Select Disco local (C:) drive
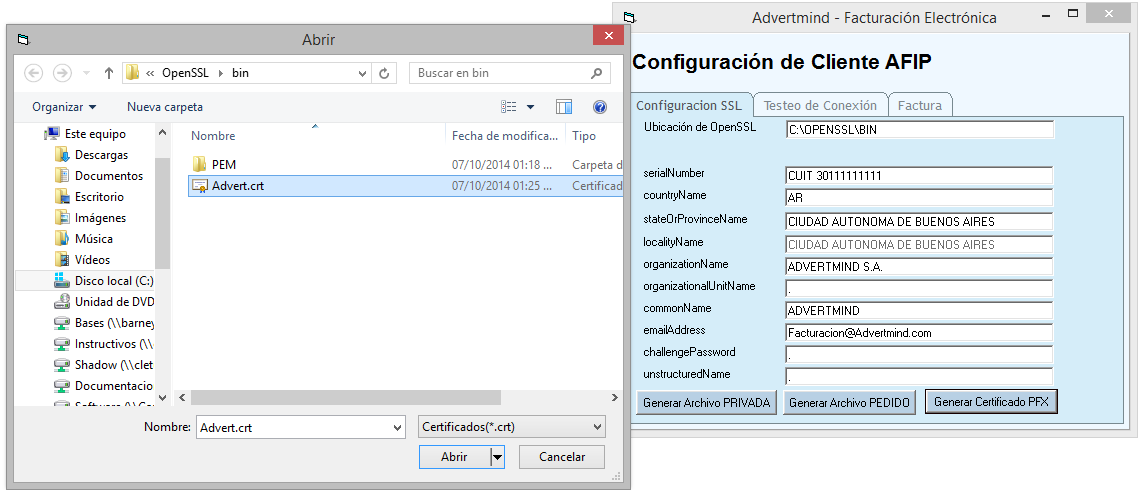1140x490 pixels. 113,281
